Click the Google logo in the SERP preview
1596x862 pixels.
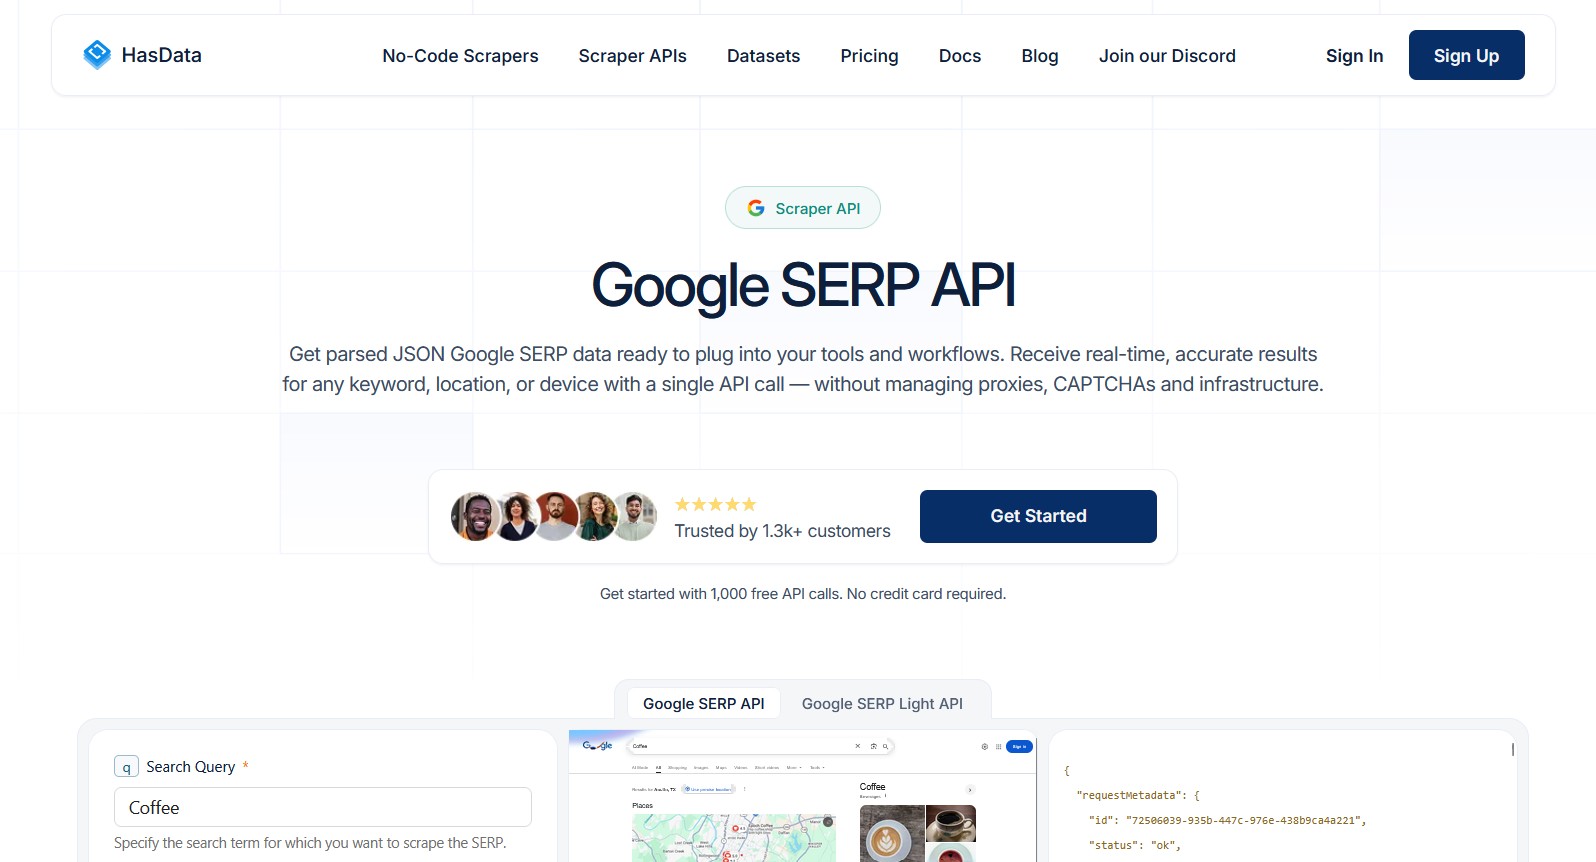click(x=598, y=746)
